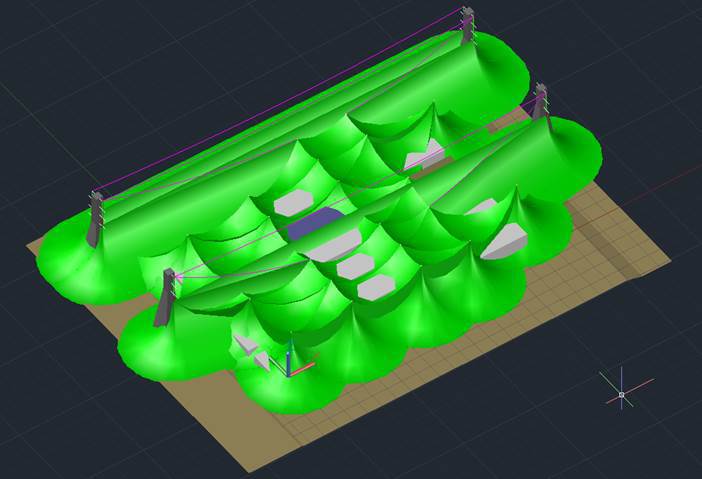Select the right-side pylon tower
The height and width of the screenshot is (479, 702).
click(541, 102)
